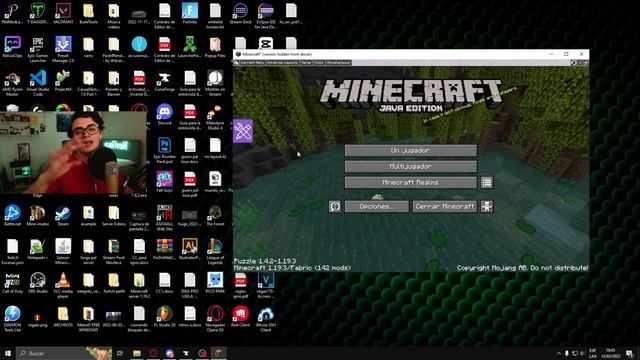Start Un jugador in Minecraft menu
Viewport: 640px width, 360px height.
410,151
